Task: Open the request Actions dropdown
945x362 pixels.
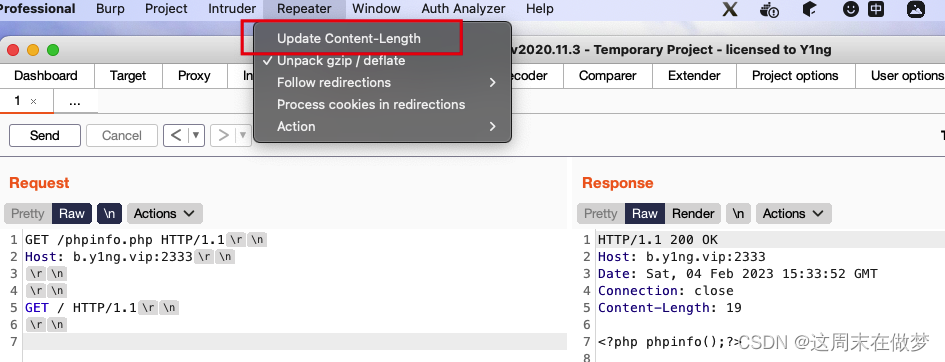Action: coord(165,213)
